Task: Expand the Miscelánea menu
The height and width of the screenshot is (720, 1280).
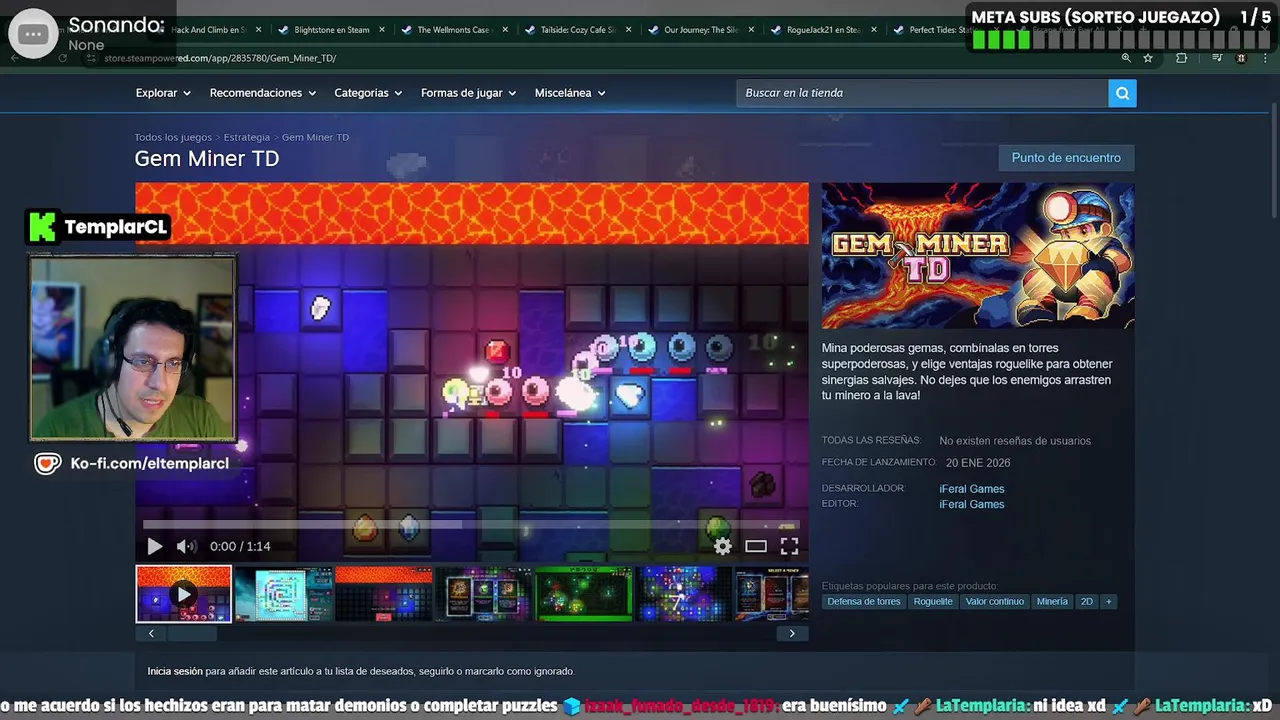Action: (x=570, y=93)
